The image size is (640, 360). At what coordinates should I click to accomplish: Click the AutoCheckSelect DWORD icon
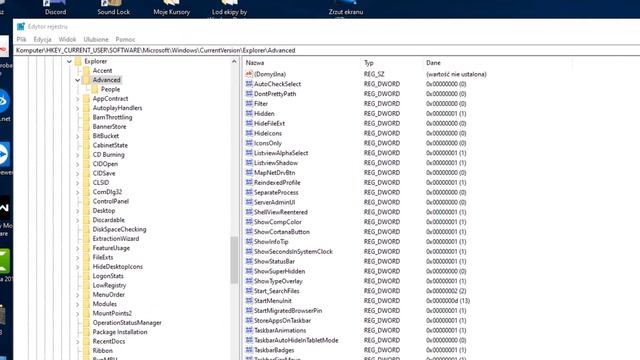coord(249,84)
